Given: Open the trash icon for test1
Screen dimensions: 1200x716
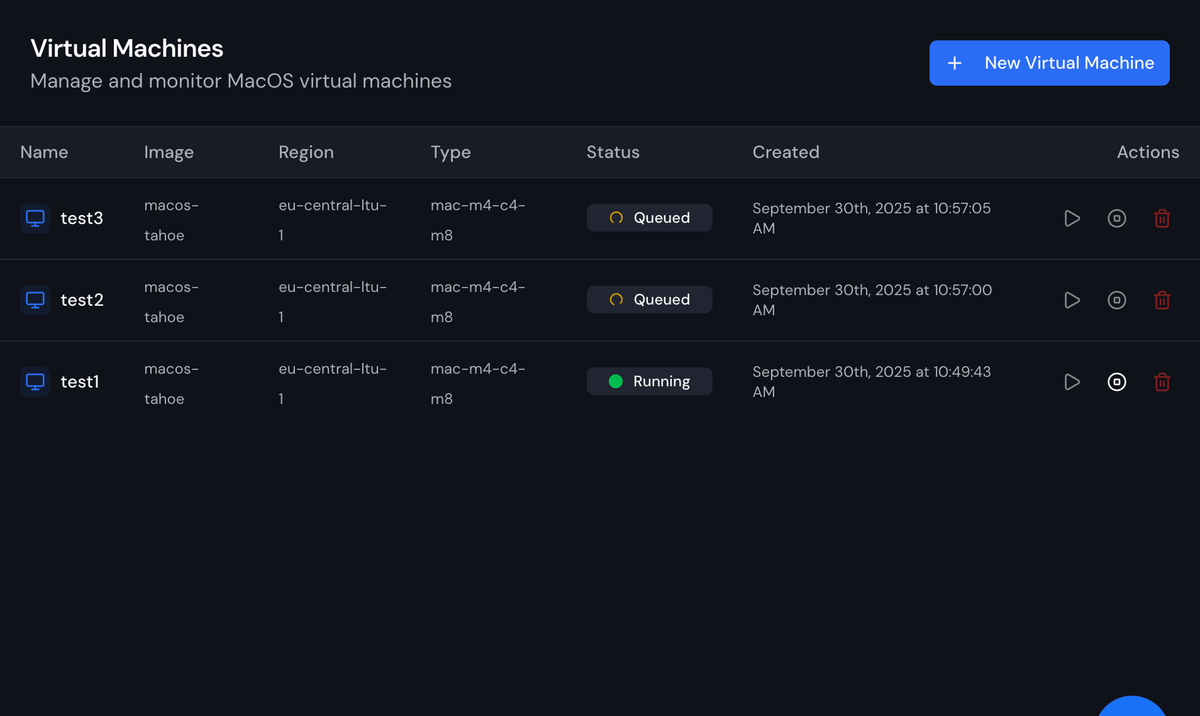Looking at the screenshot, I should click(1162, 381).
